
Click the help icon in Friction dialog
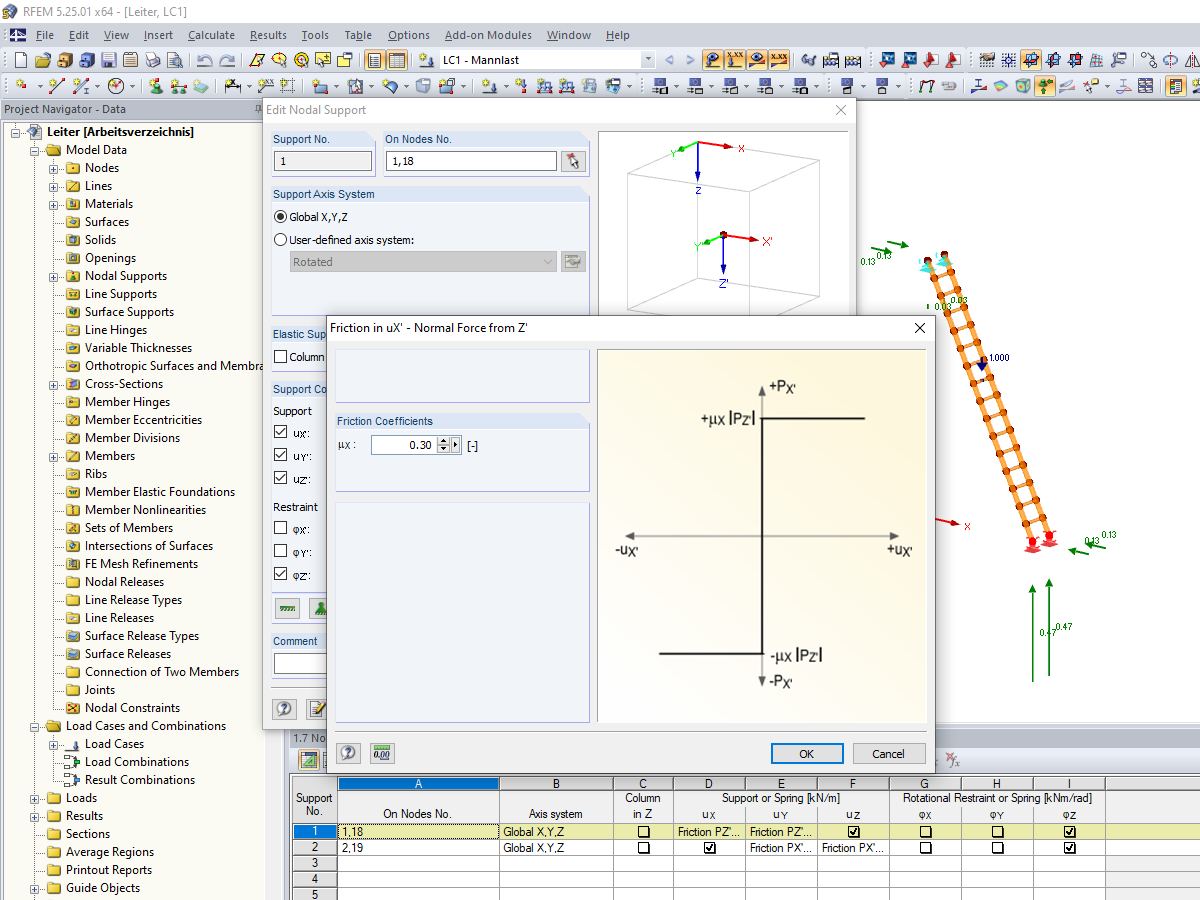coord(348,754)
